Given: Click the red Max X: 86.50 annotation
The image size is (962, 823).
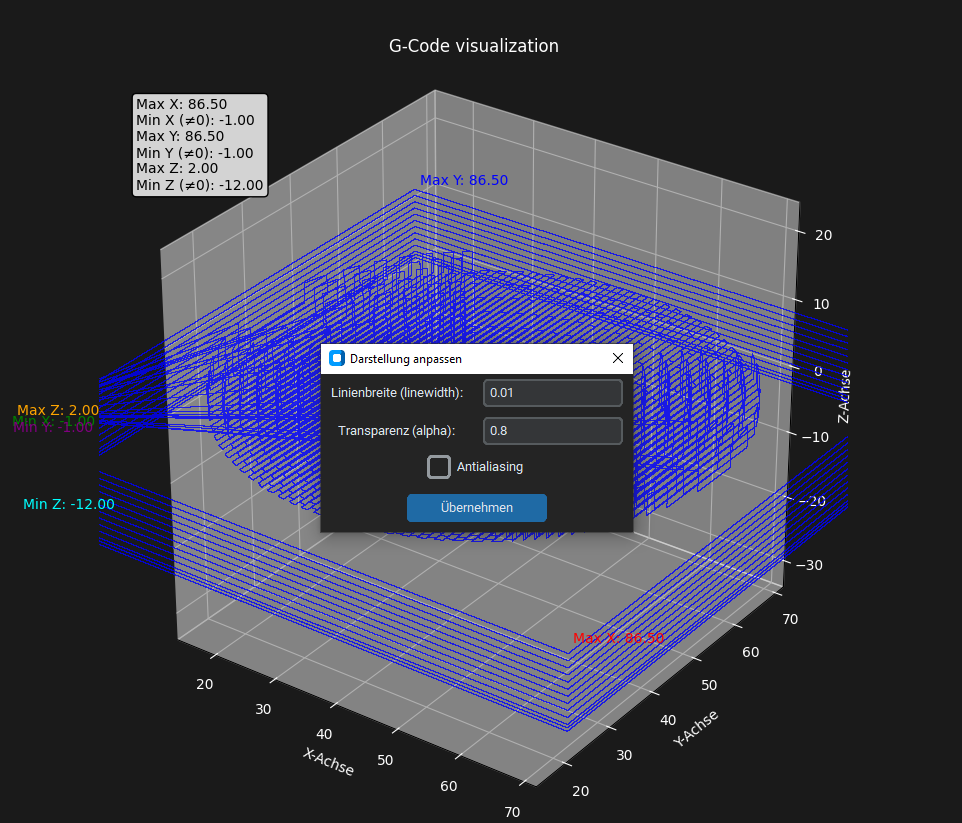Looking at the screenshot, I should (x=618, y=637).
